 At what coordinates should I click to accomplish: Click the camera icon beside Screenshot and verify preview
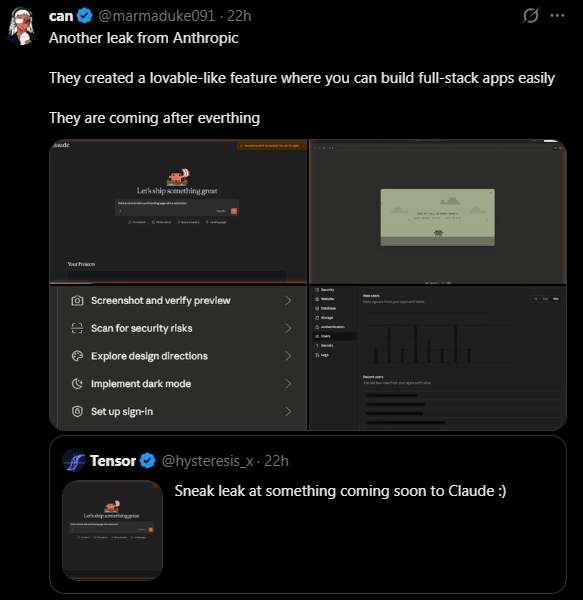pos(77,301)
